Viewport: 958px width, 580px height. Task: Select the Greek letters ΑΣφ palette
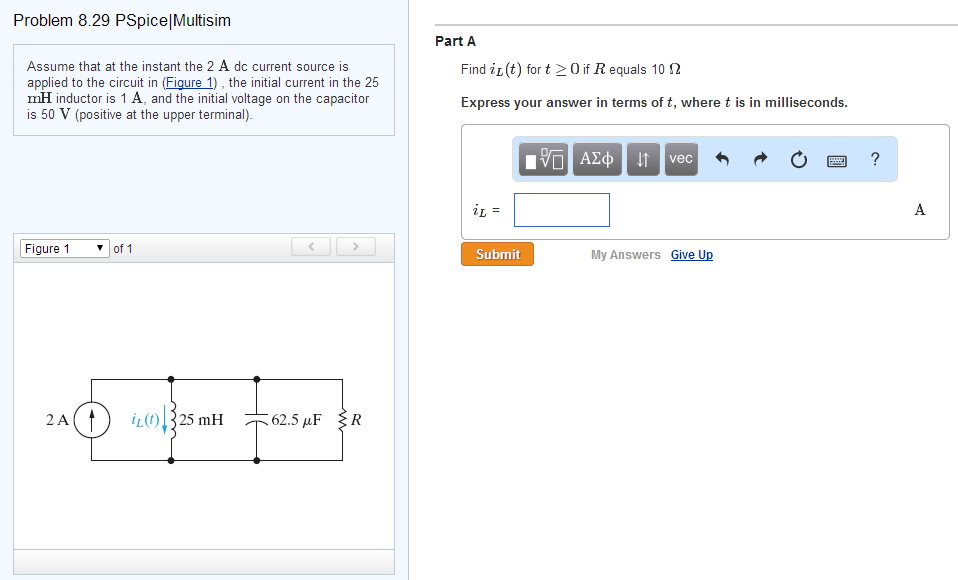coord(596,158)
